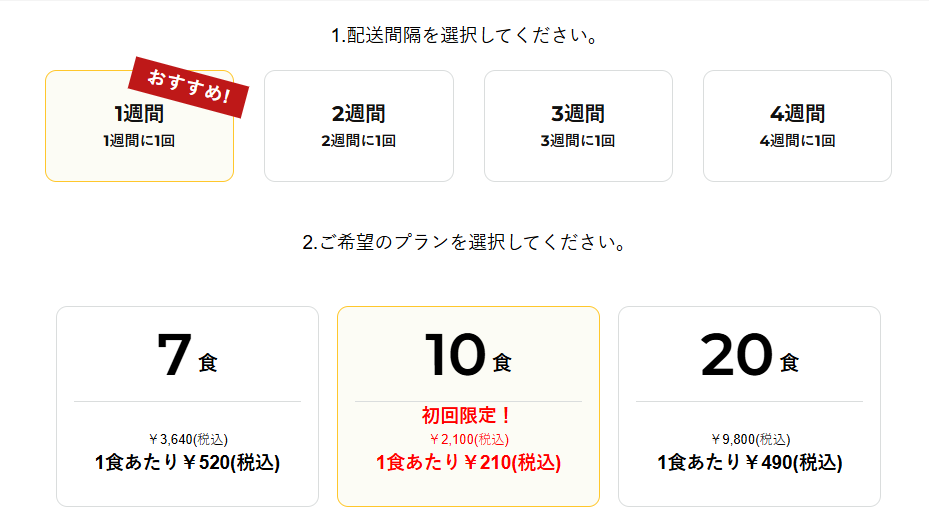Click the 1週間に1回 subtitle text

tap(139, 141)
